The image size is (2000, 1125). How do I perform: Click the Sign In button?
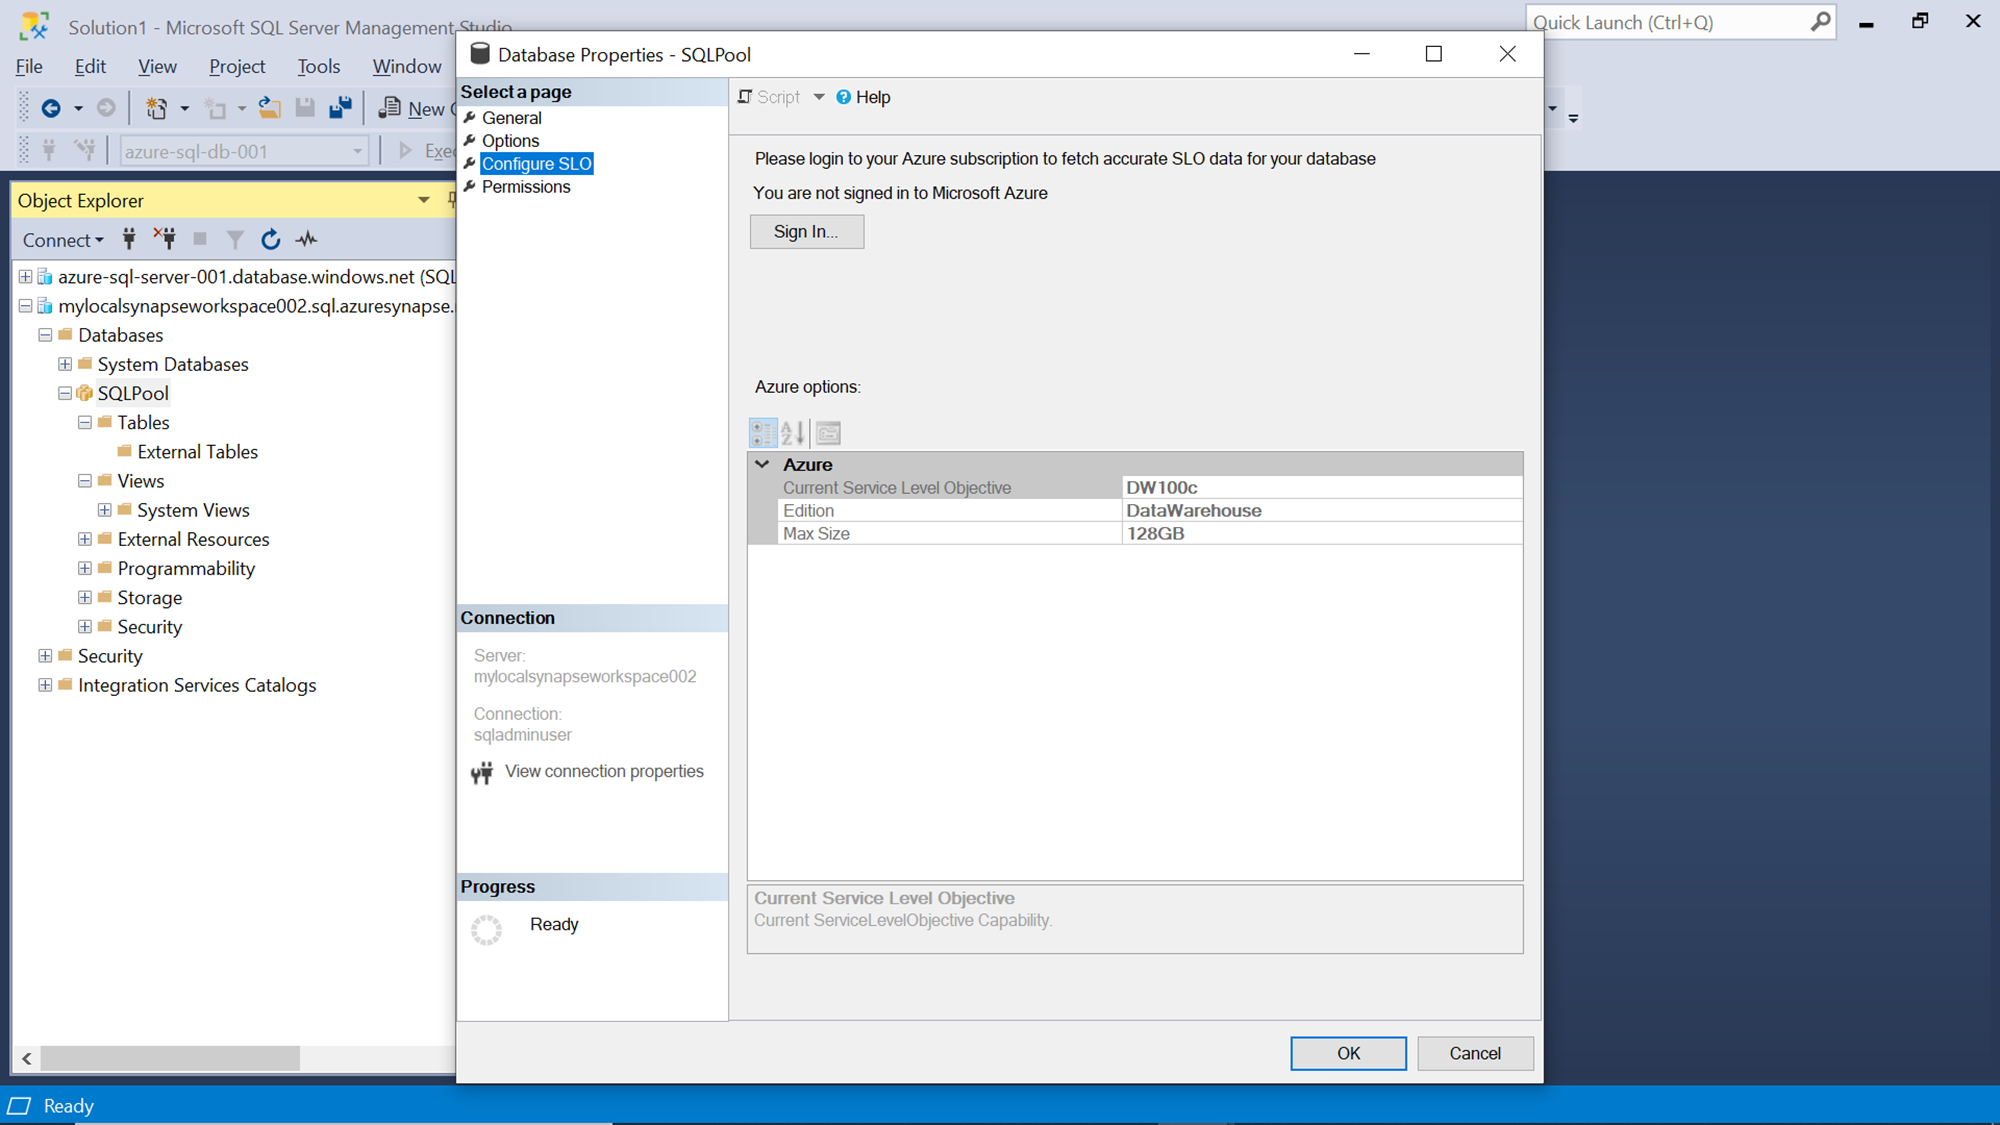click(x=806, y=231)
